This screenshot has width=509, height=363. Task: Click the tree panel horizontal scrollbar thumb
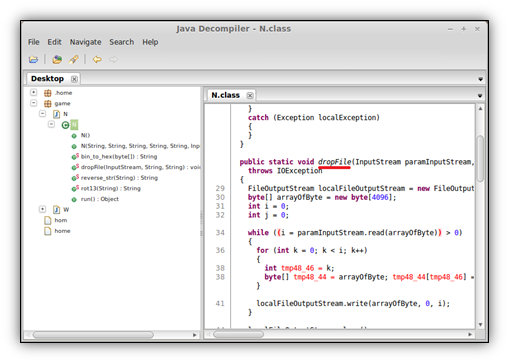[93, 335]
